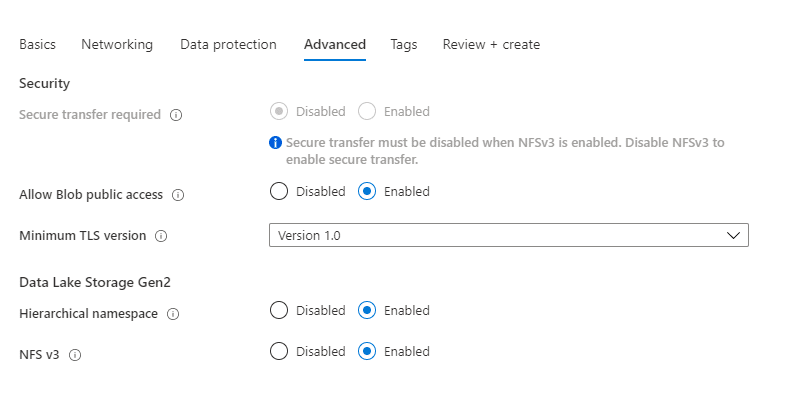Select Enabled for Allow Blob public access
Screen dimensions: 787x393
pyautogui.click(x=367, y=191)
